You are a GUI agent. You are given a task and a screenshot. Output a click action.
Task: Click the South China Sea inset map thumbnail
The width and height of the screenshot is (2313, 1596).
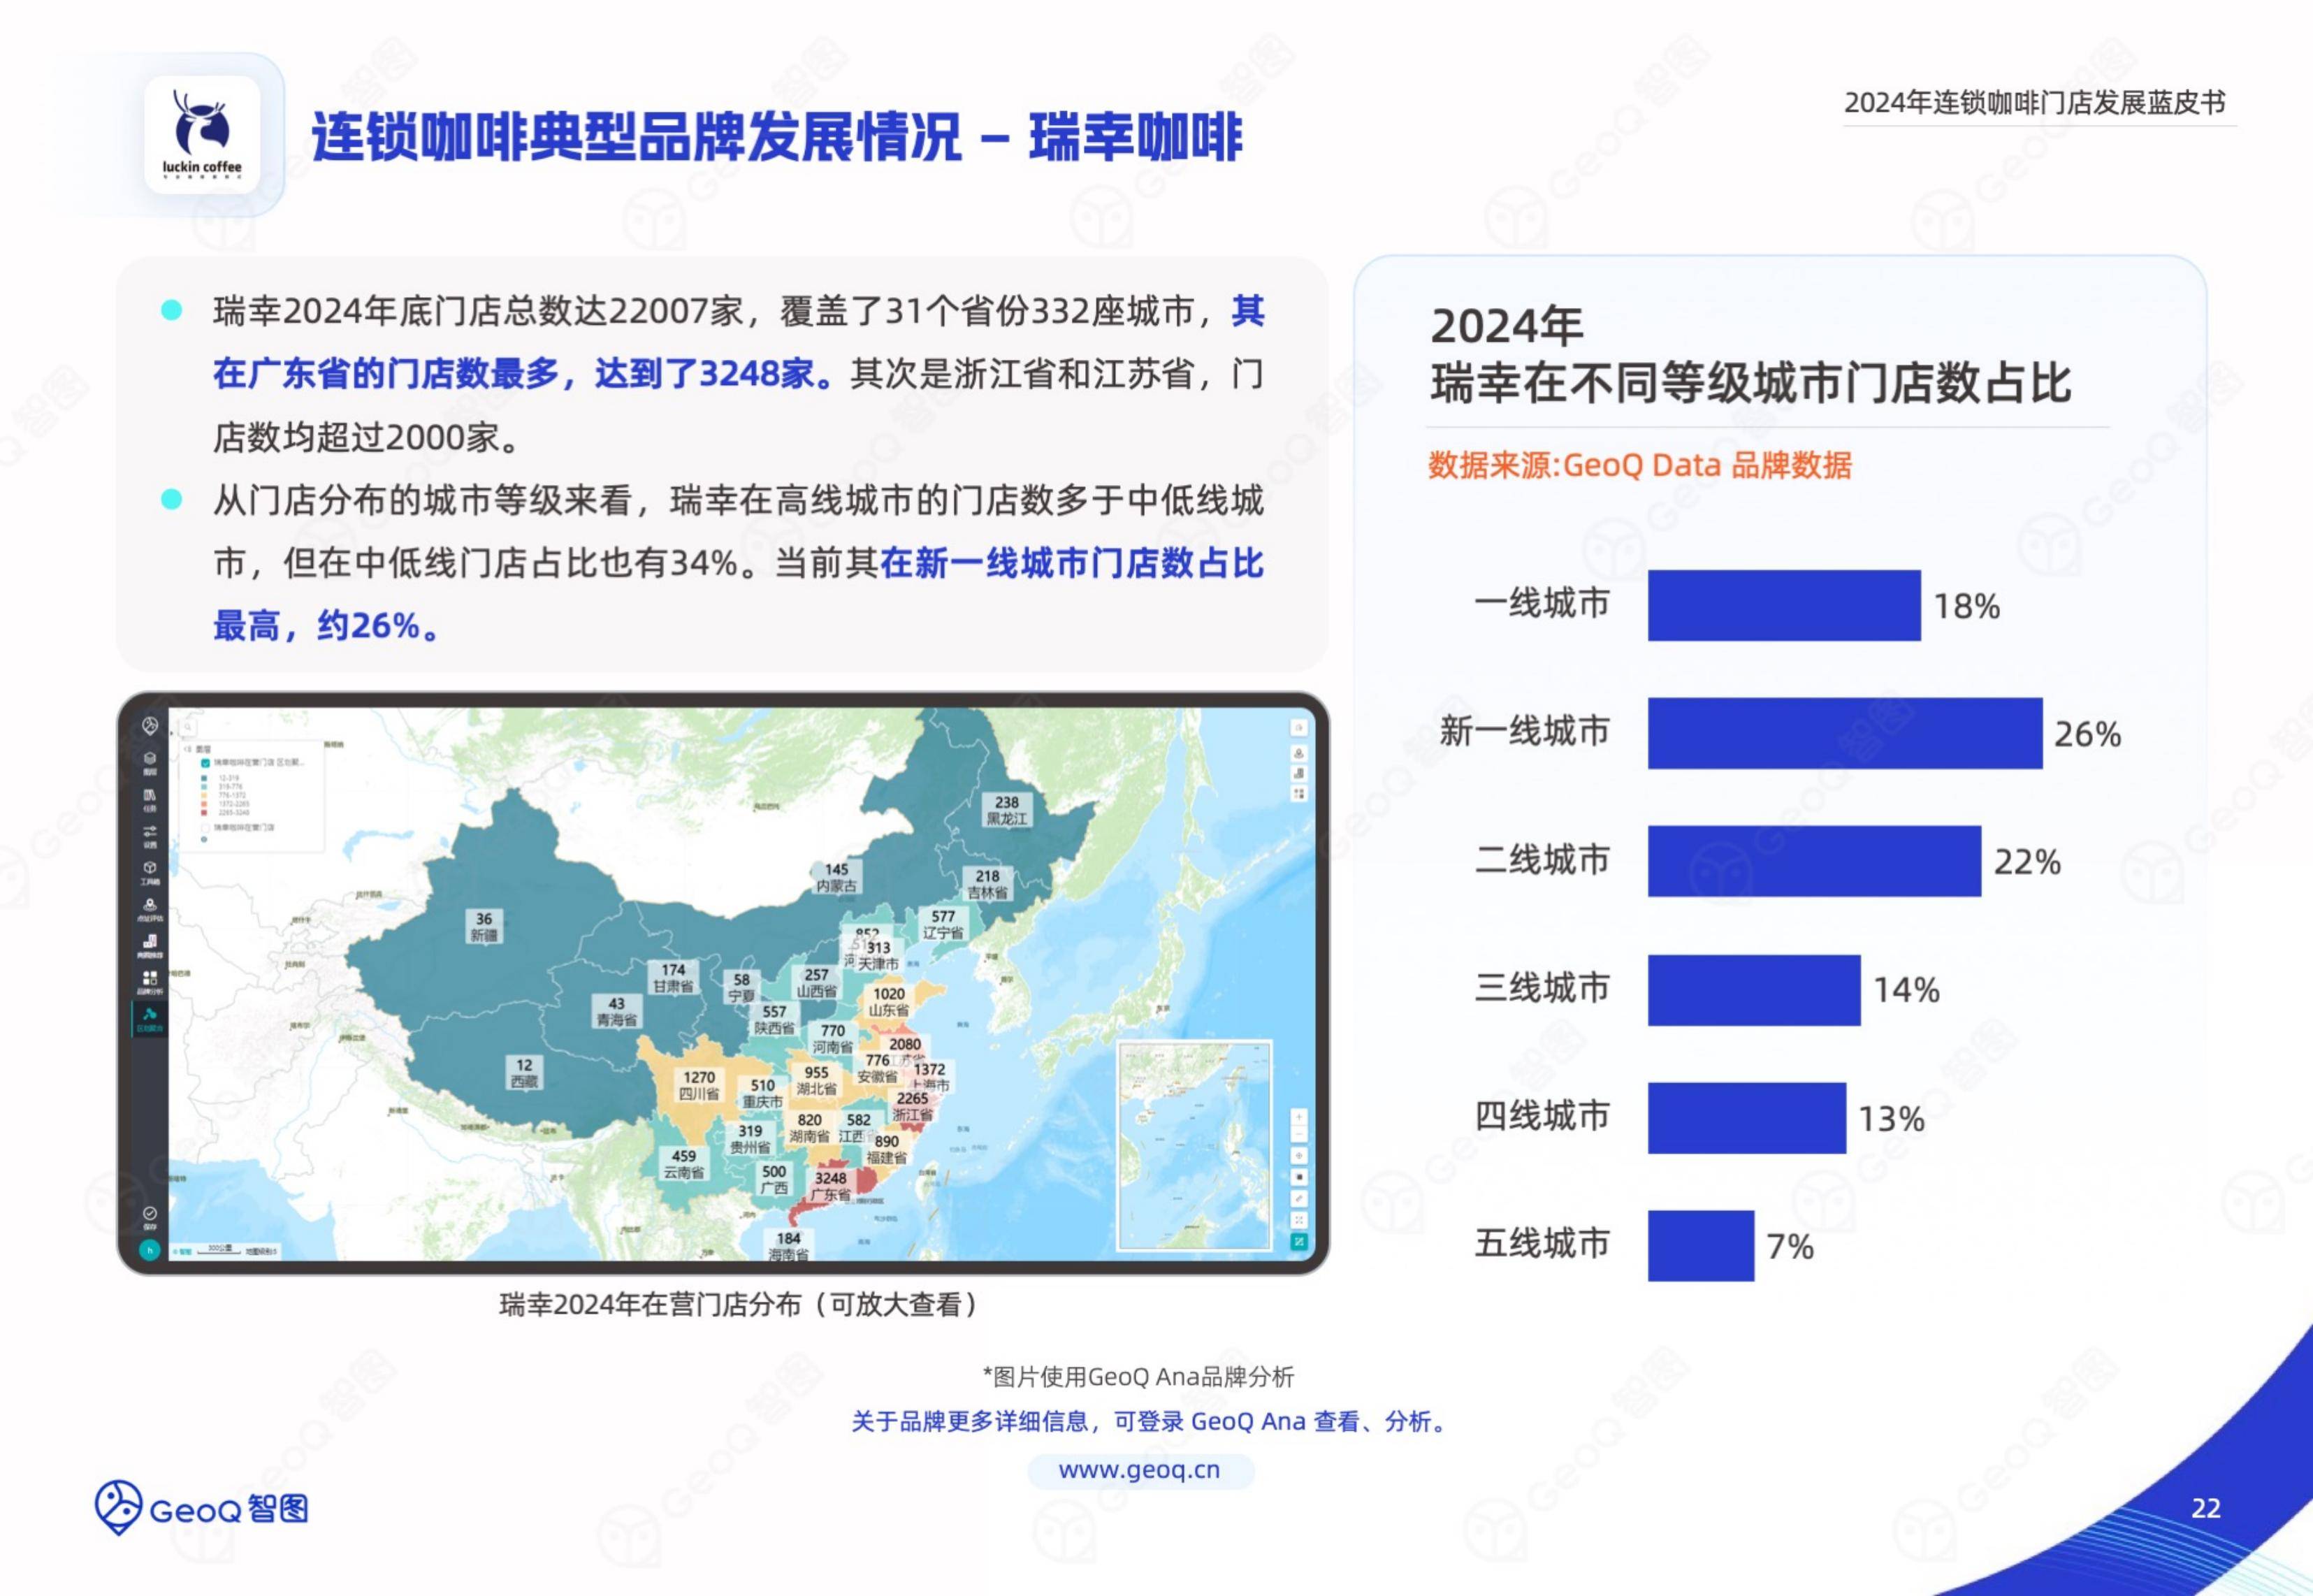click(x=1195, y=1146)
